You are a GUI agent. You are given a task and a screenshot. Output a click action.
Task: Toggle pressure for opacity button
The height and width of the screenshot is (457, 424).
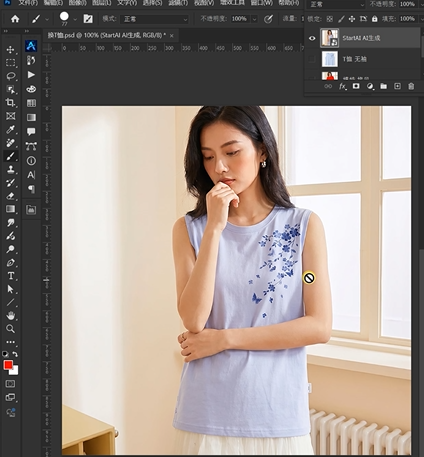pos(268,19)
